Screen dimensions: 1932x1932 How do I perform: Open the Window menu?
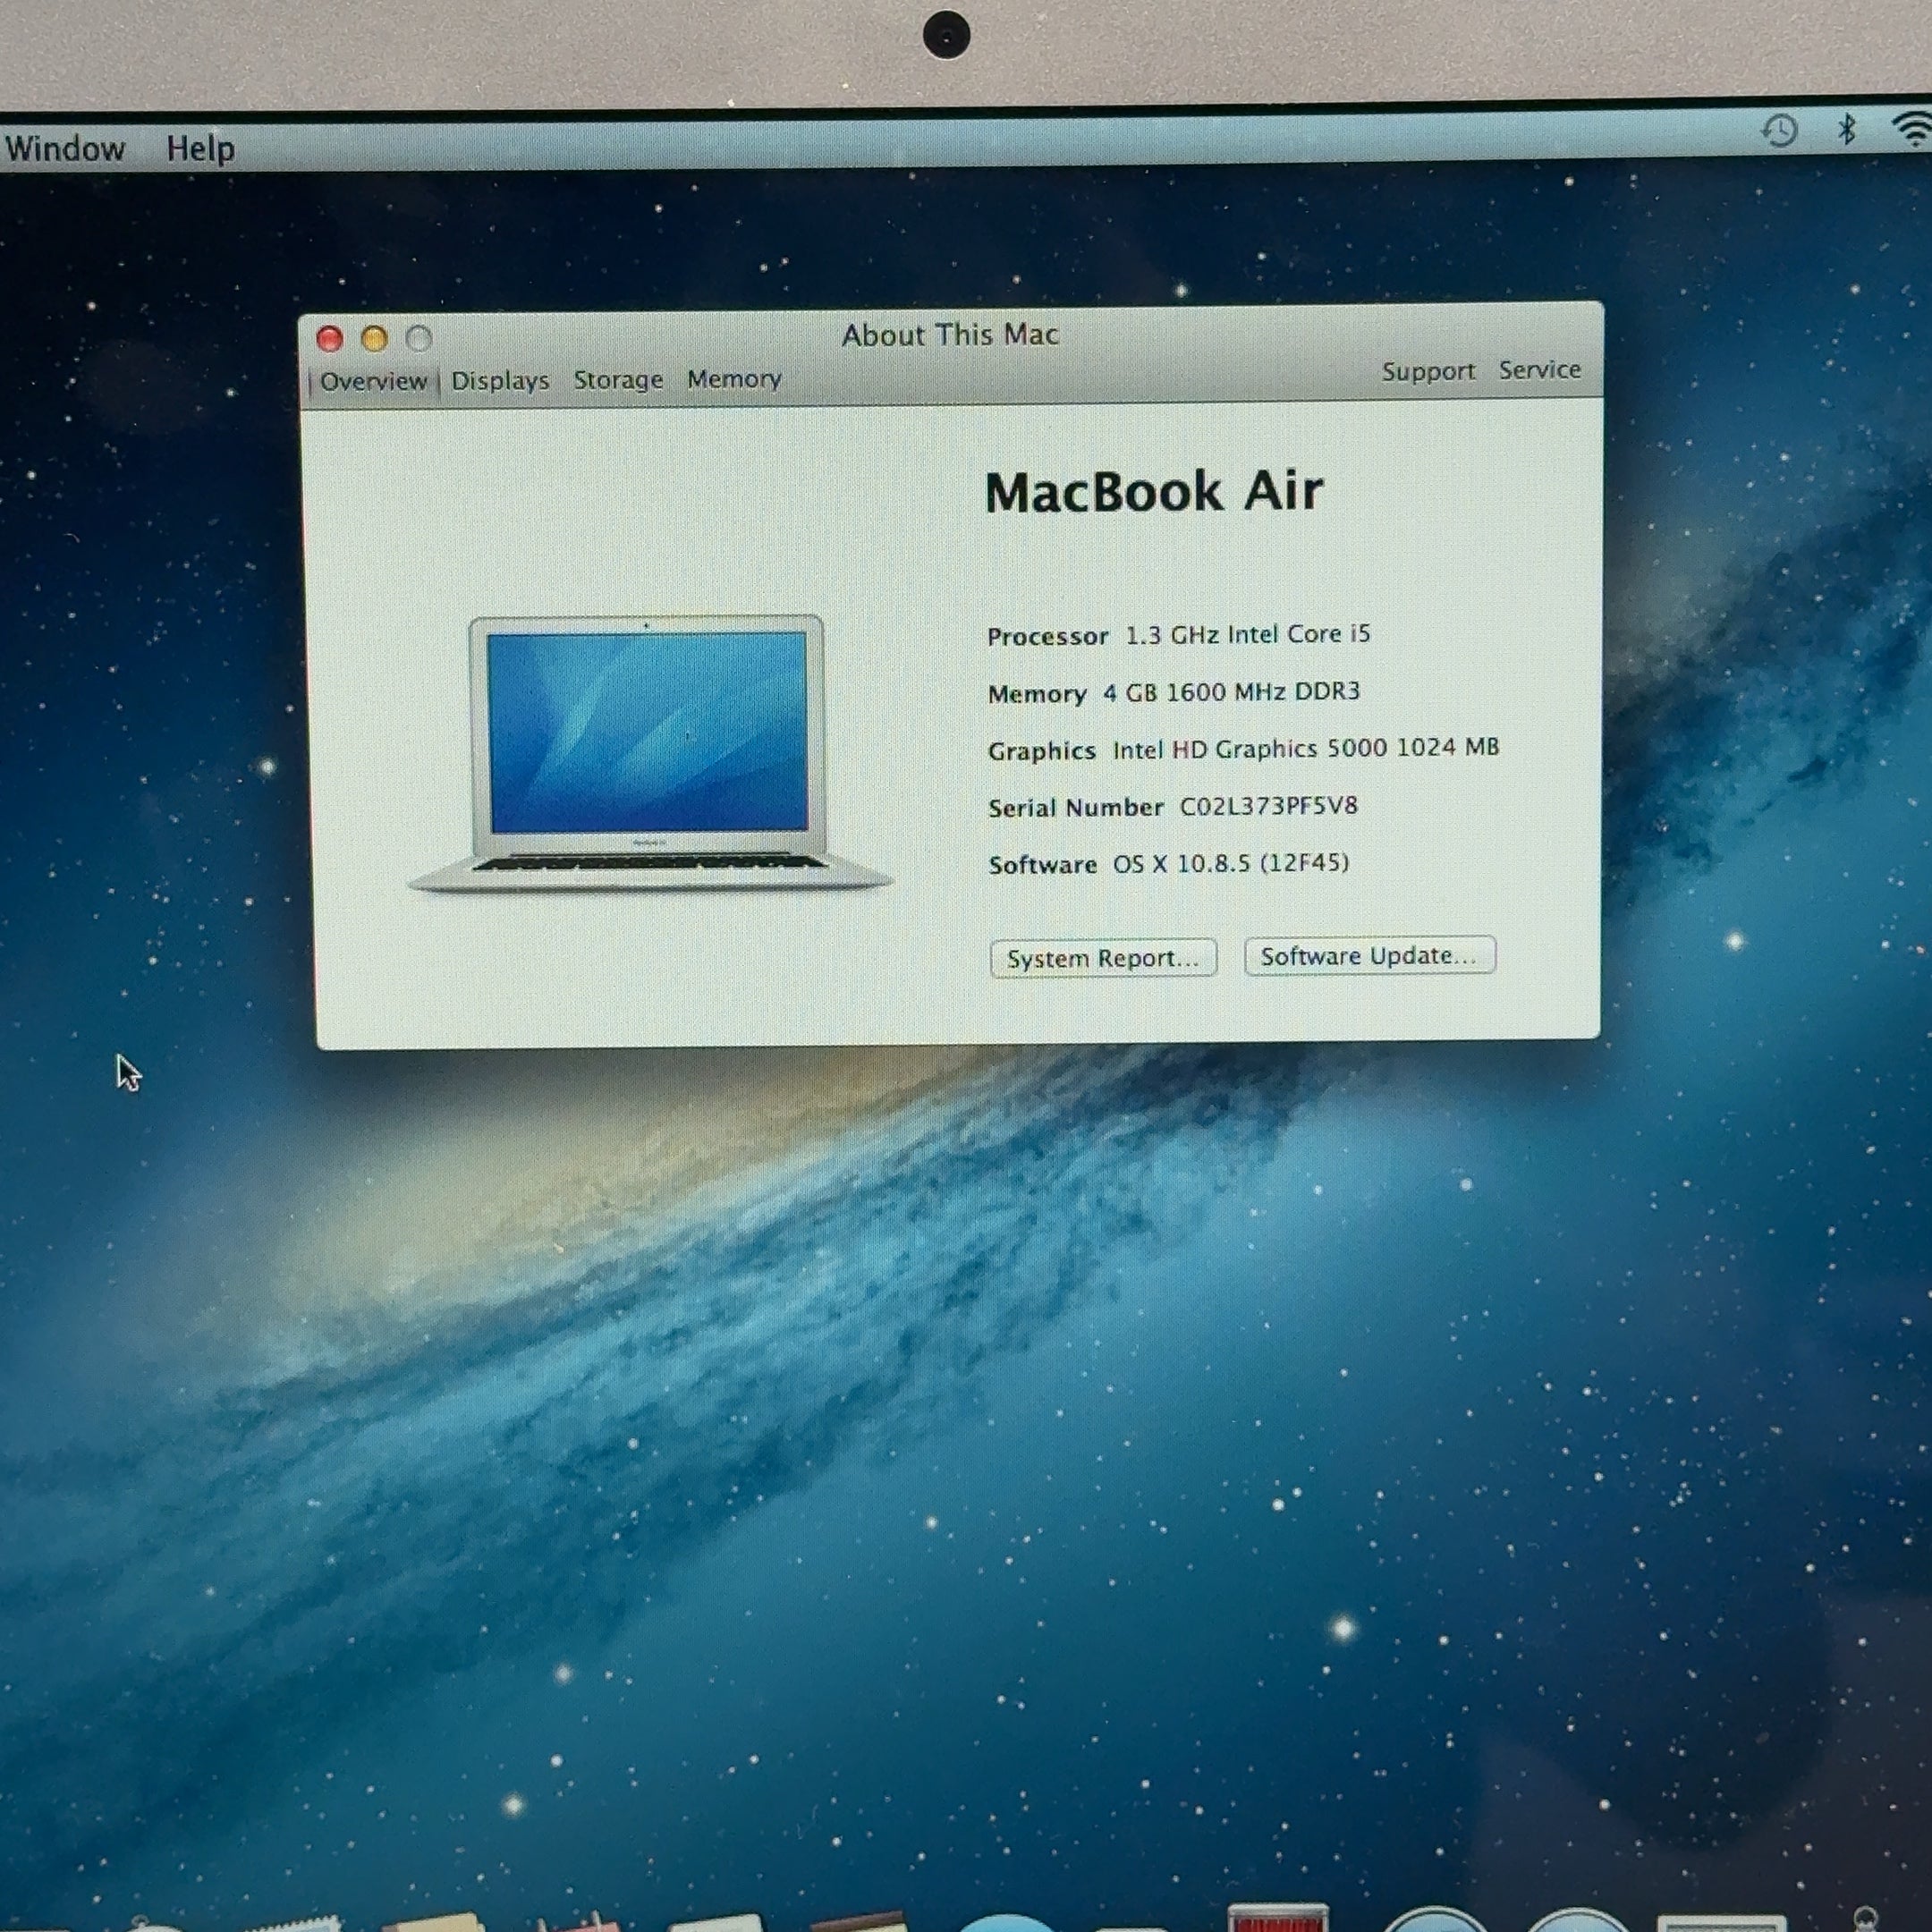tap(64, 148)
